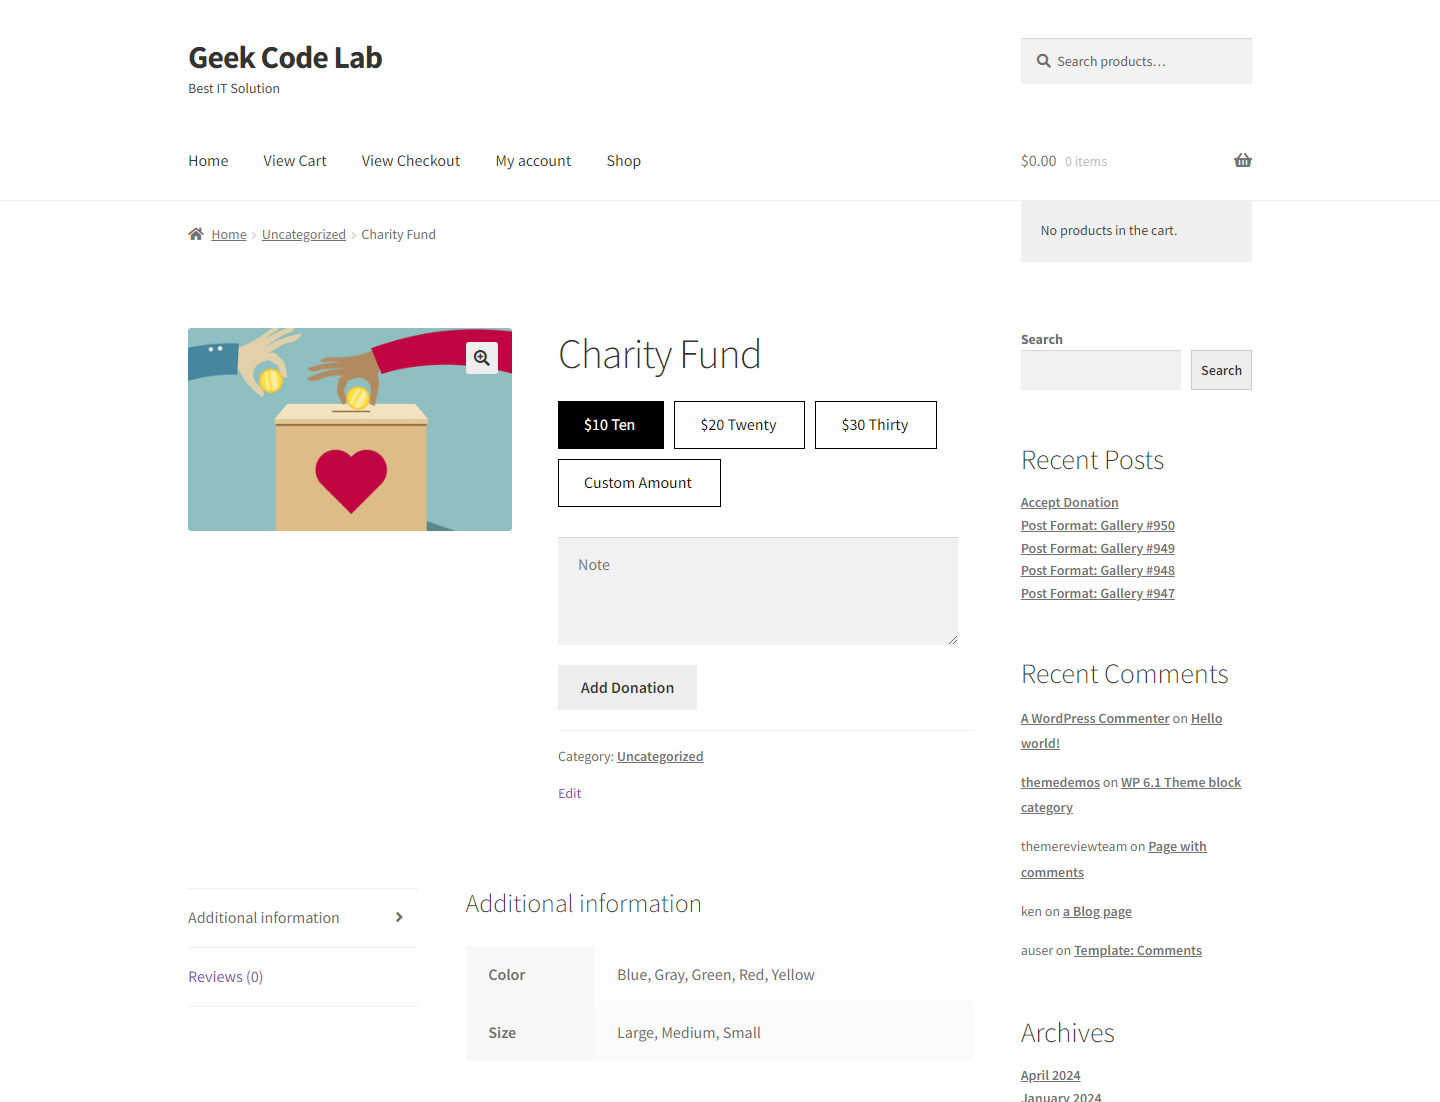Screen dimensions: 1440x1102
Task: Open the Shop menu item
Action: (624, 161)
